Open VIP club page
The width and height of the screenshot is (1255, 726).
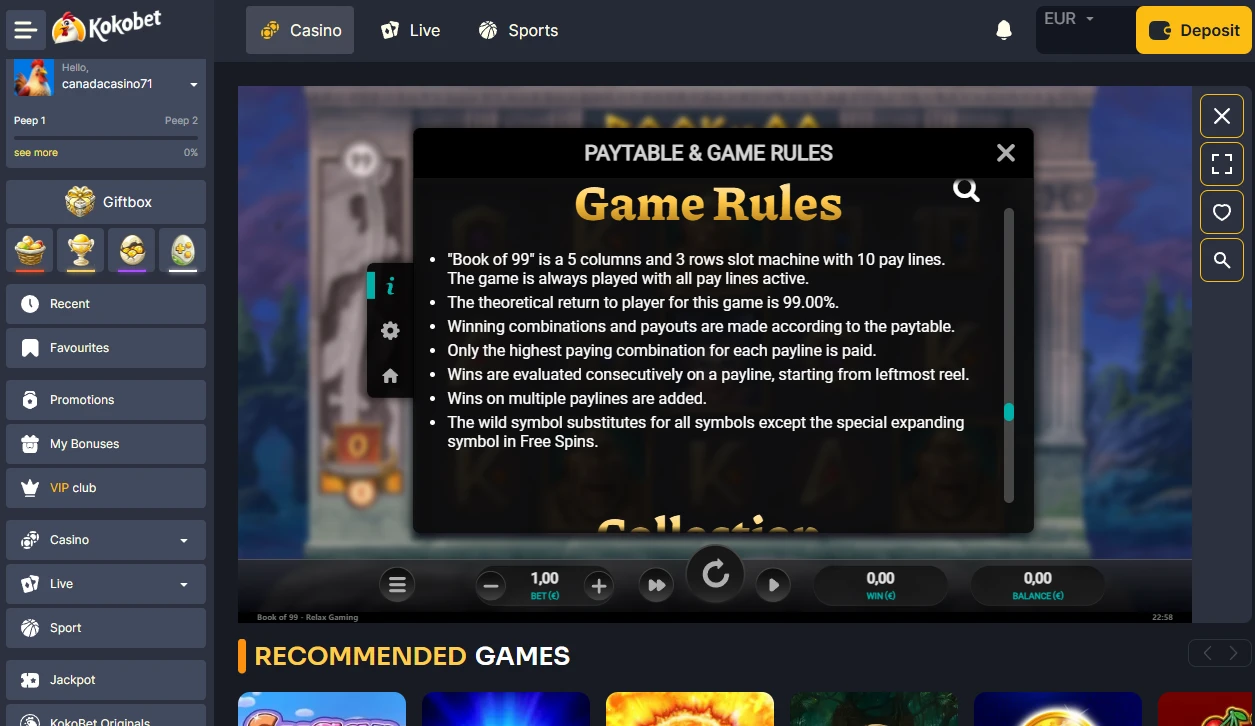(x=106, y=488)
